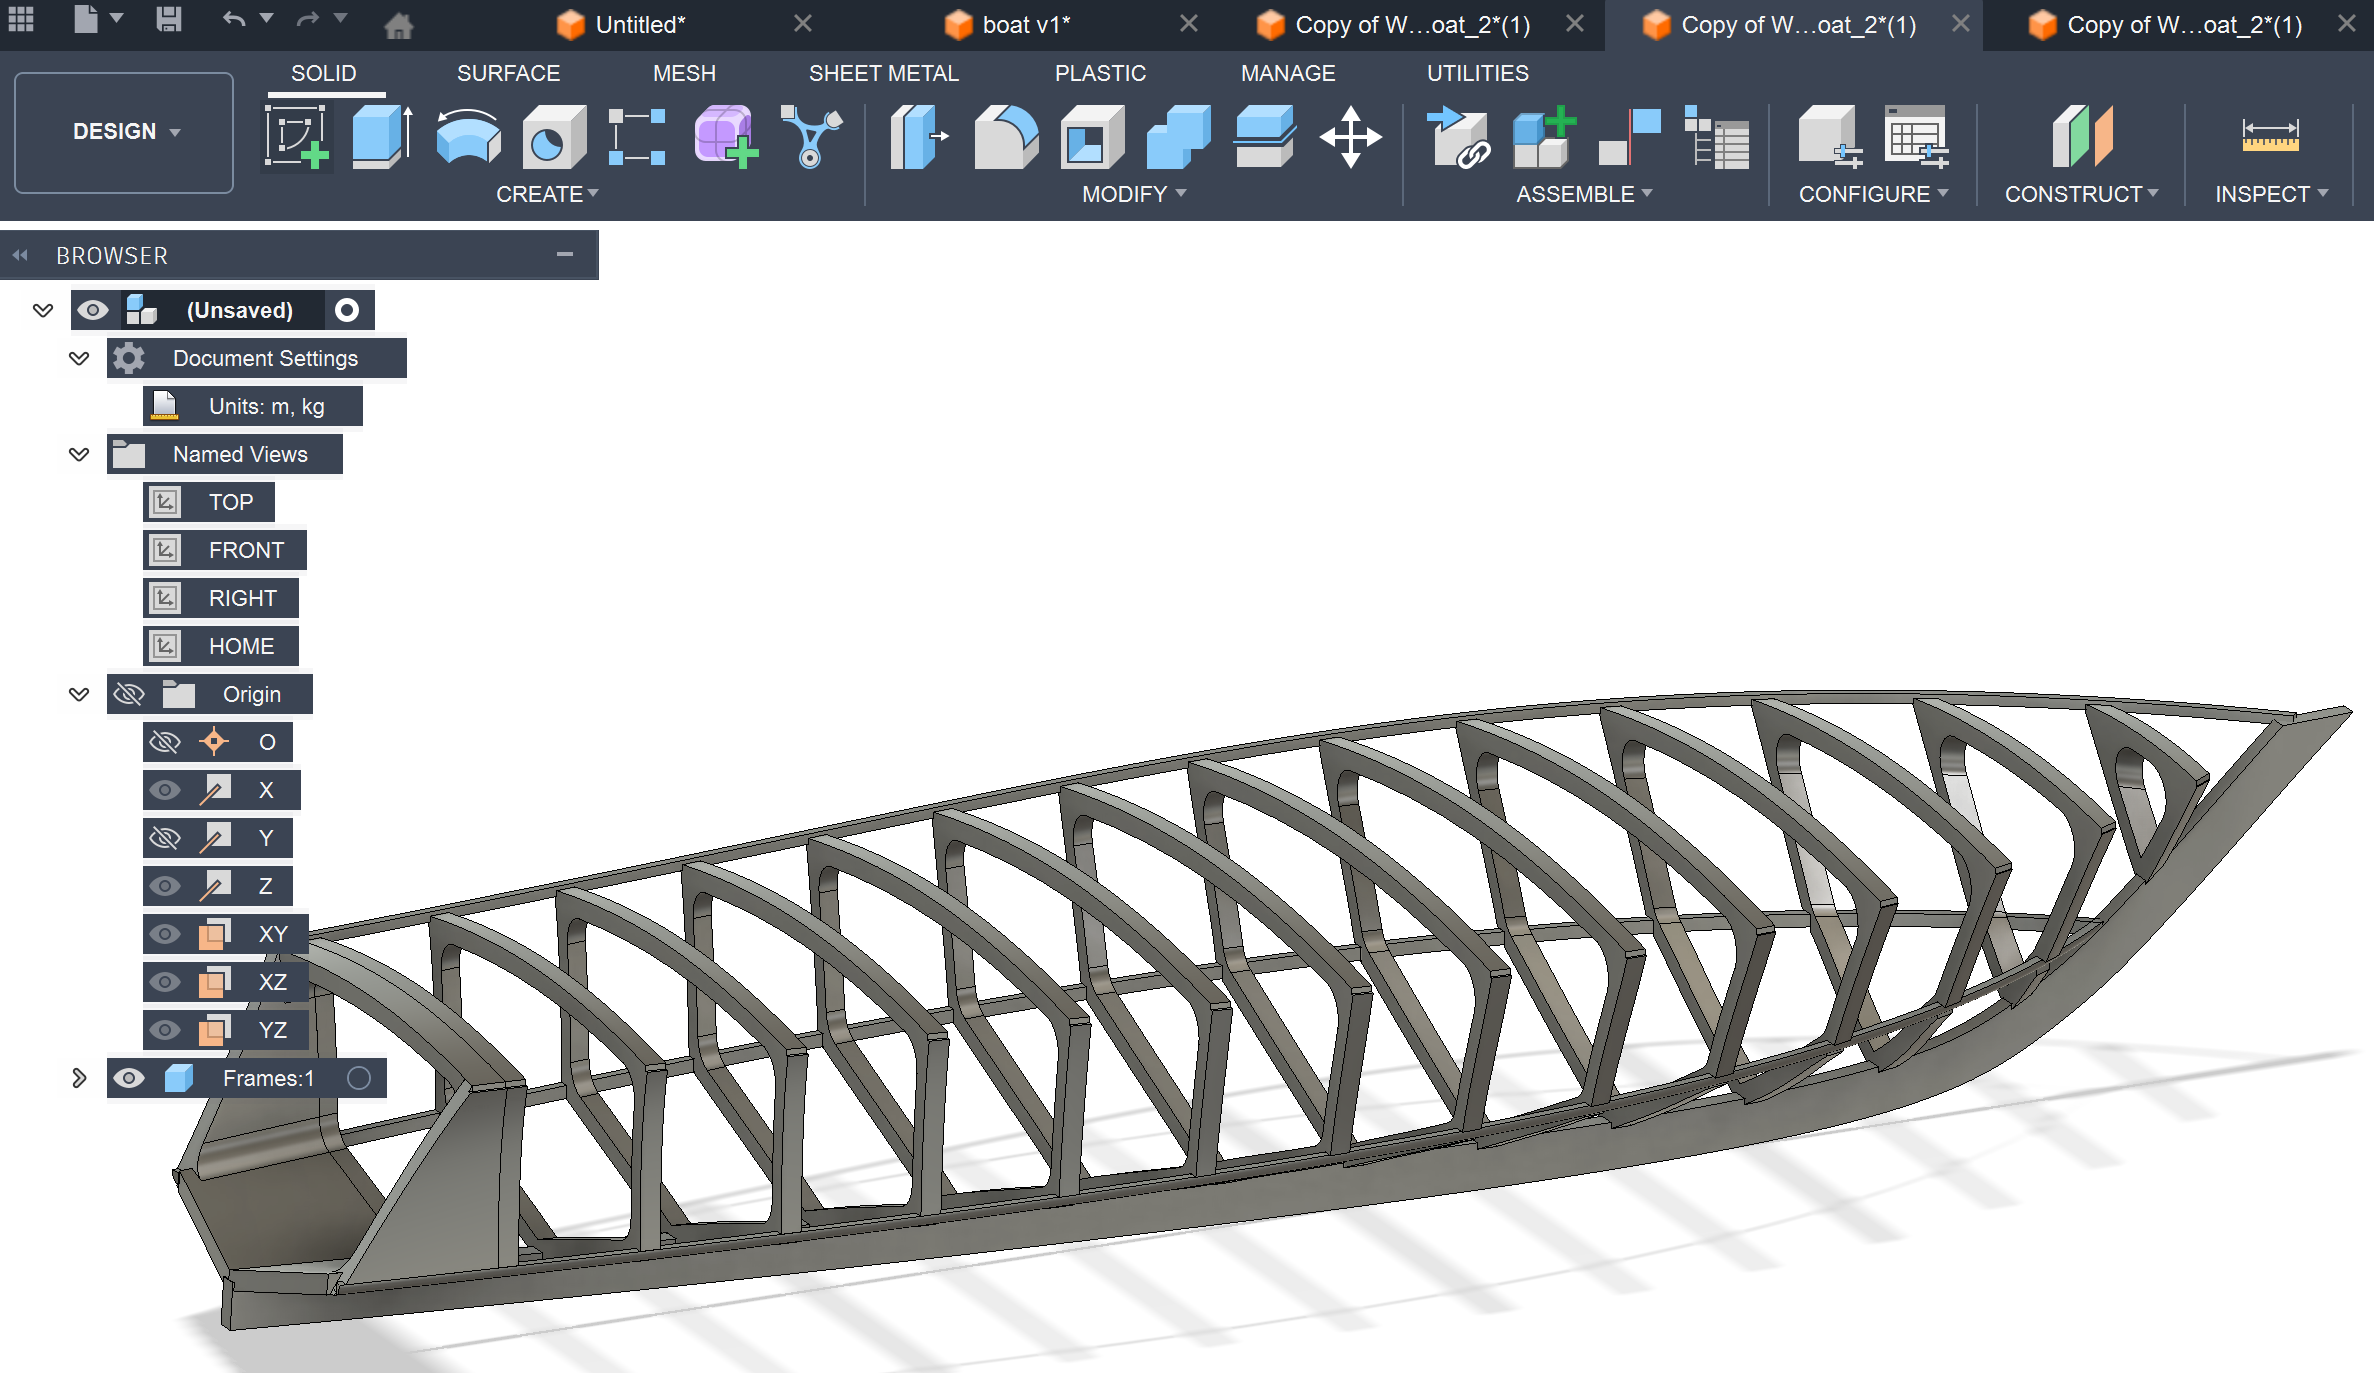Image resolution: width=2374 pixels, height=1373 pixels.
Task: Select the Shell tool icon
Action: click(1091, 137)
